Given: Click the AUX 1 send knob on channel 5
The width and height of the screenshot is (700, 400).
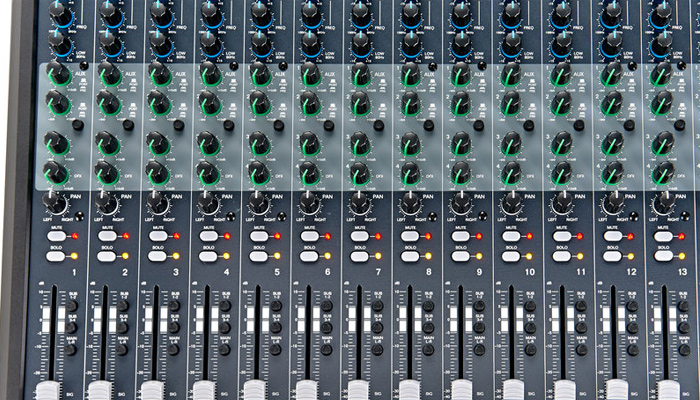Looking at the screenshot, I should click(x=260, y=74).
